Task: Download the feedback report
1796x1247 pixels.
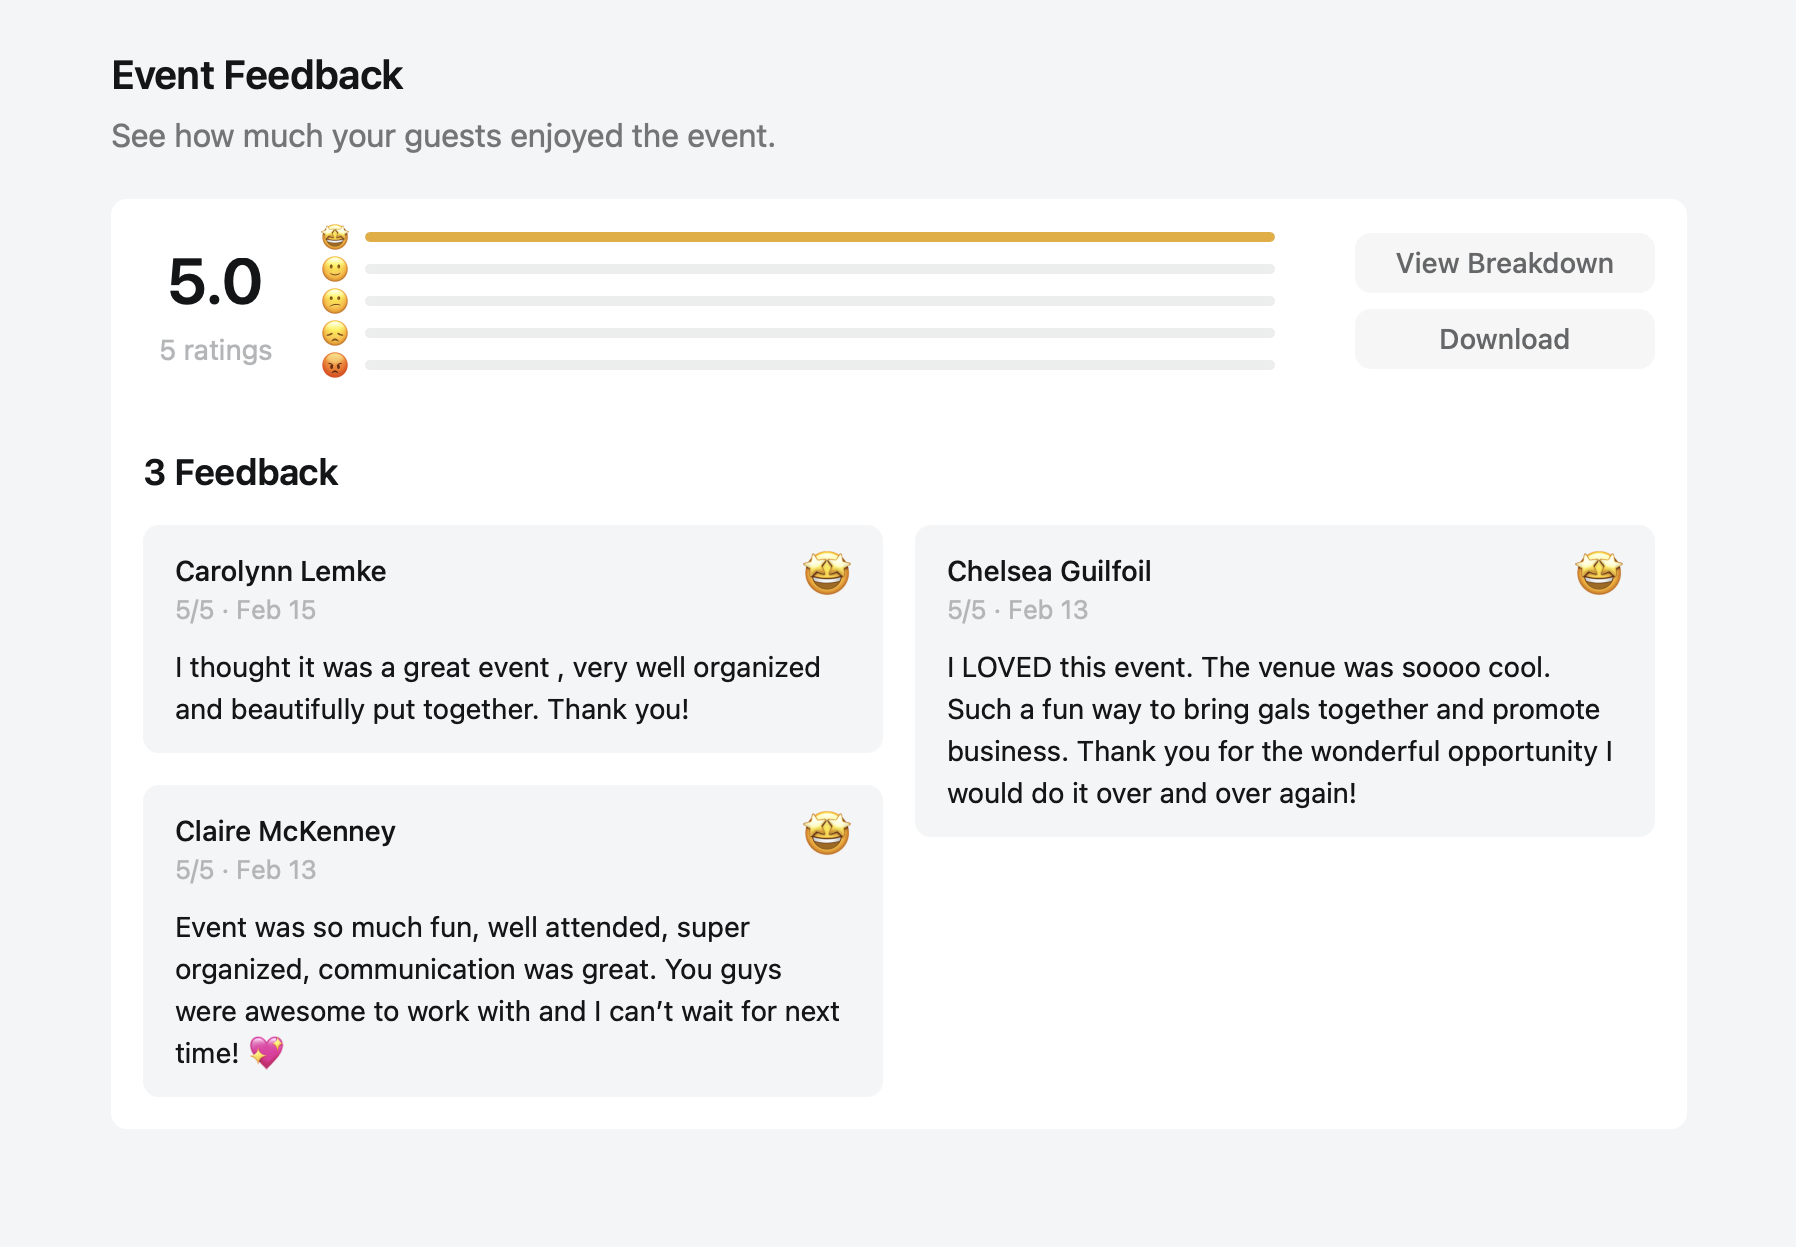Action: 1504,339
